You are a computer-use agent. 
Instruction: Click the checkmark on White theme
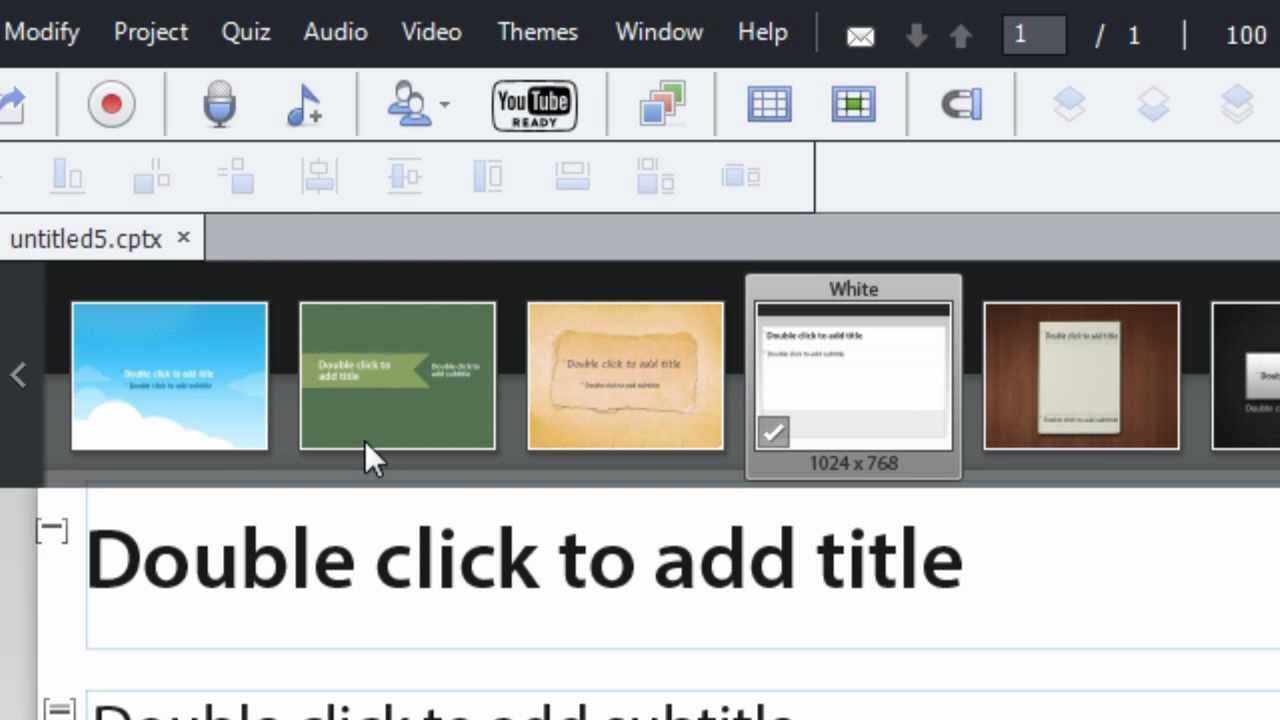click(x=773, y=433)
